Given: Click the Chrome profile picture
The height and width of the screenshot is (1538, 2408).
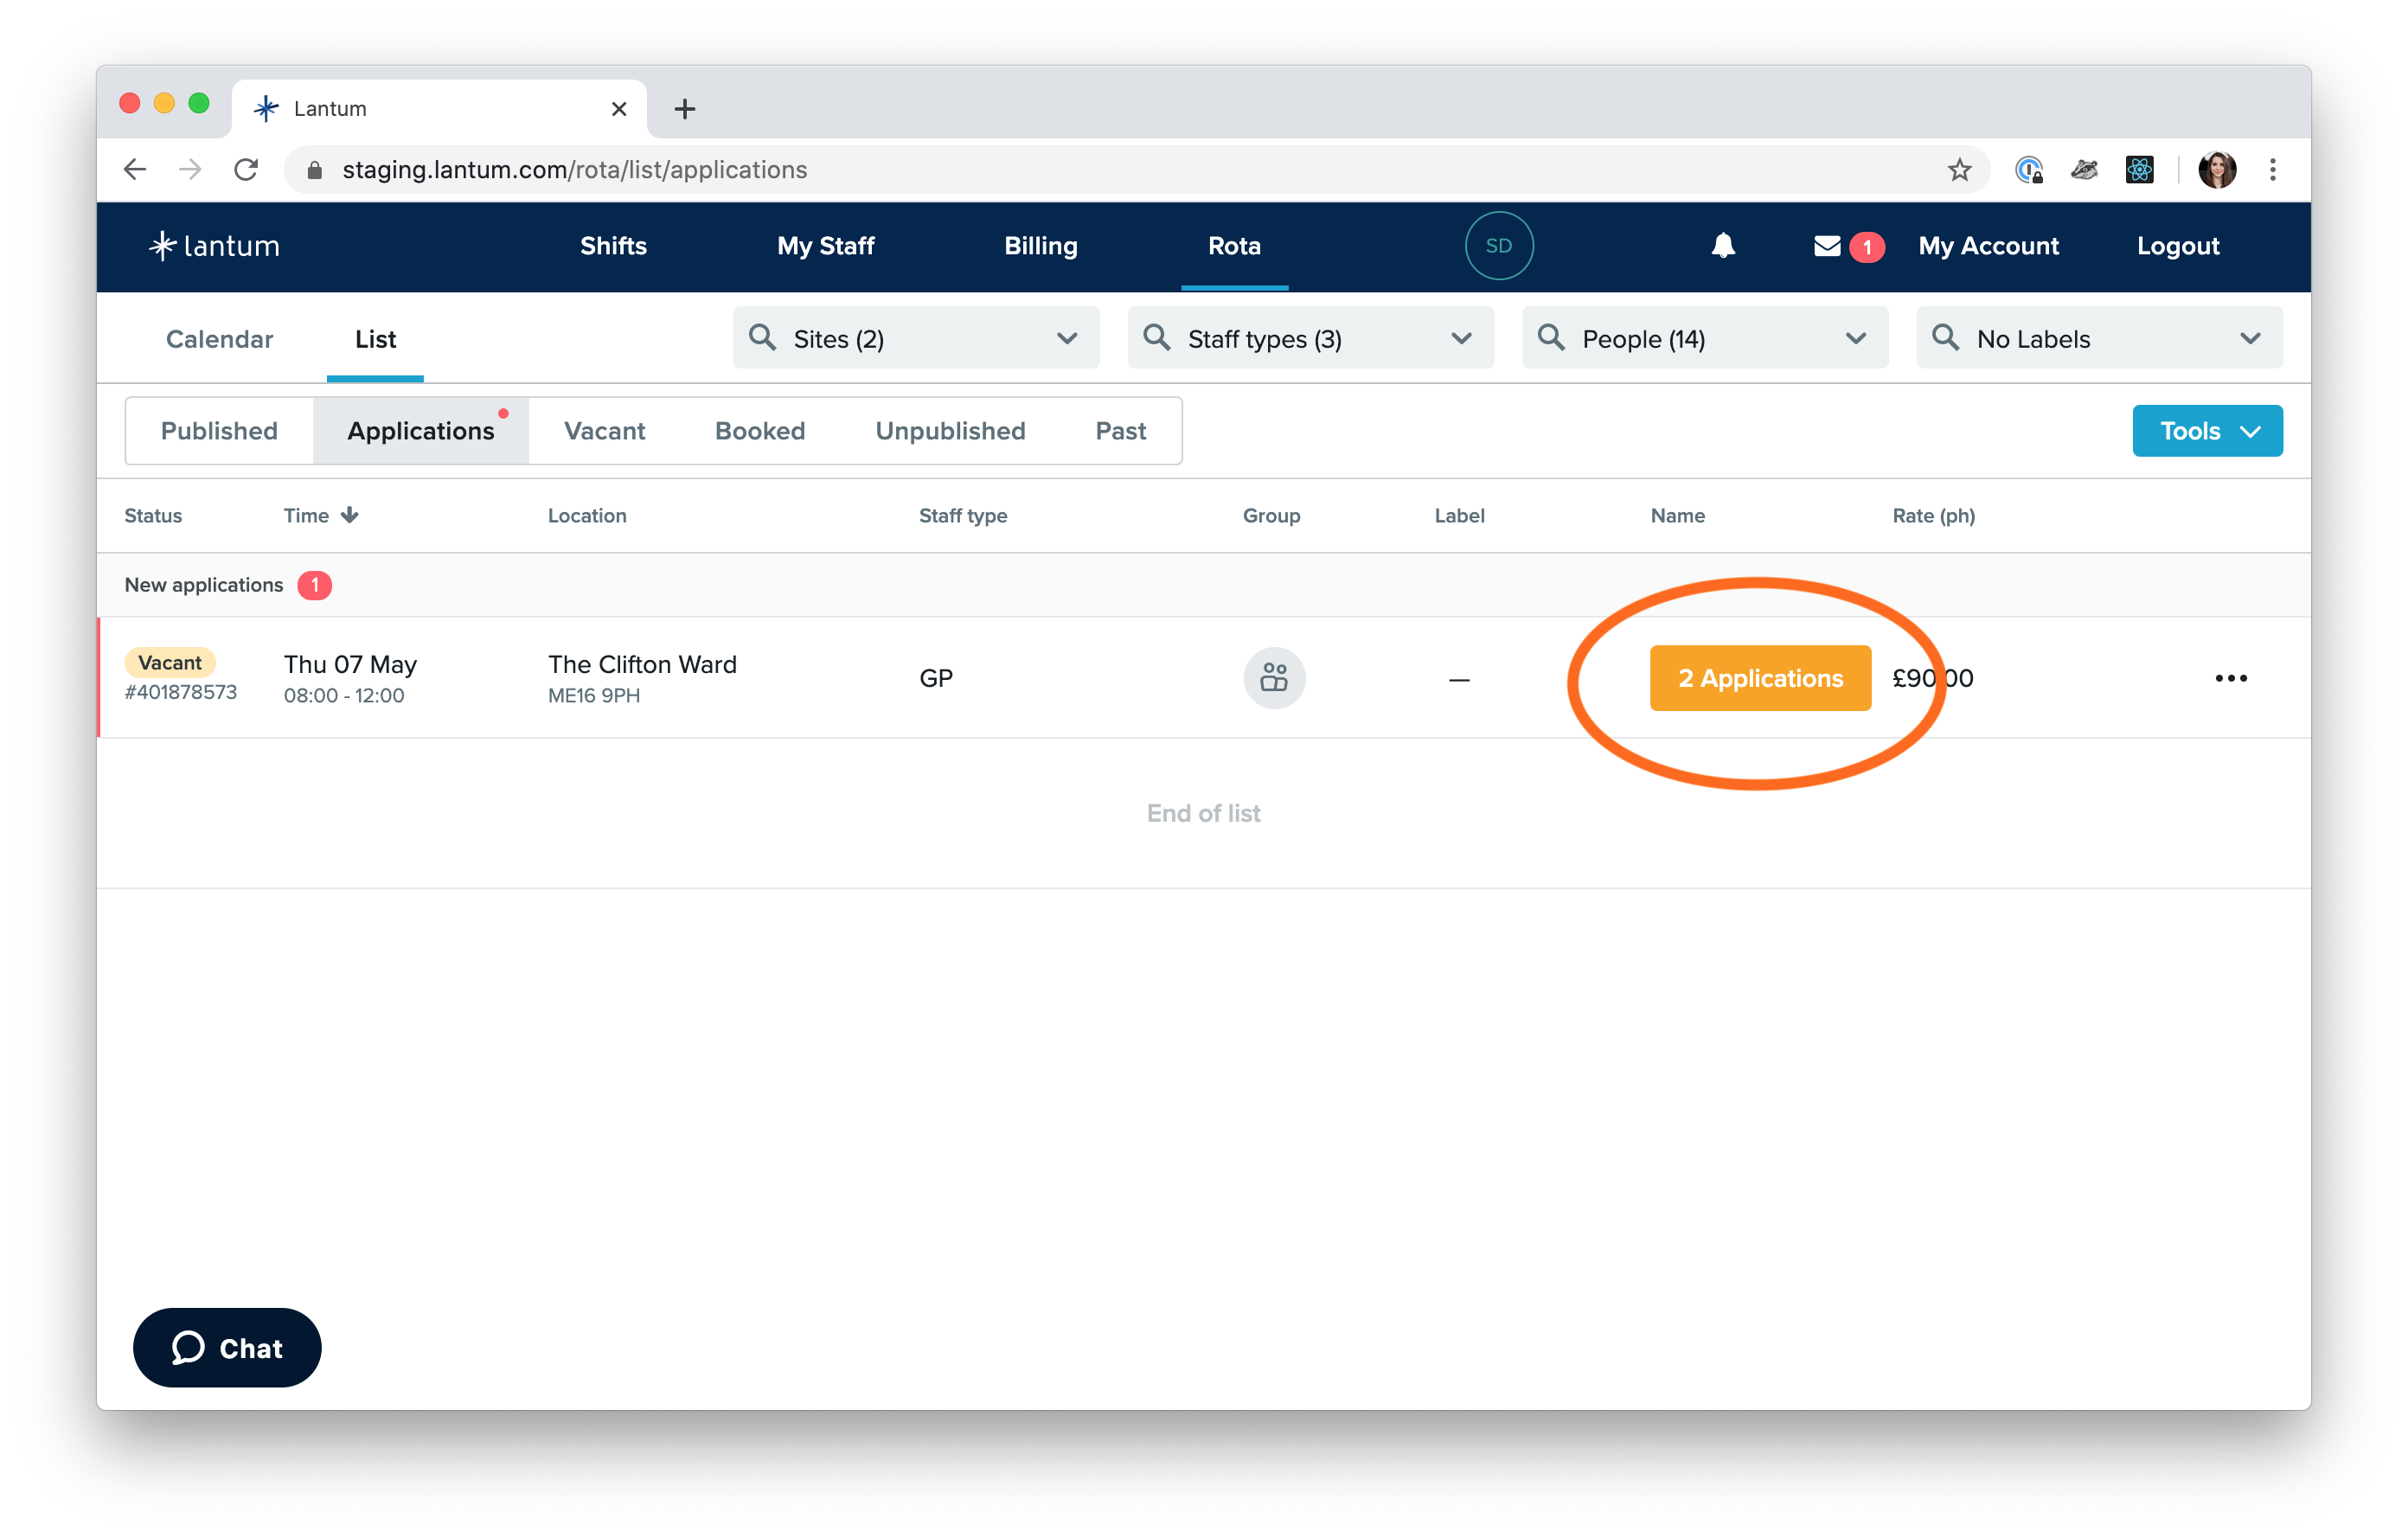Looking at the screenshot, I should coord(2216,169).
